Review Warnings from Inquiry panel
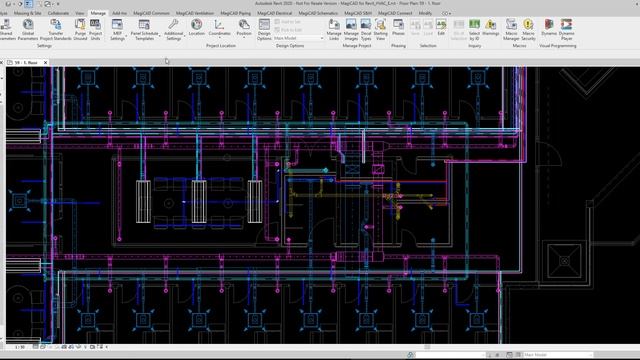This screenshot has height=360, width=640. pyautogui.click(x=491, y=27)
